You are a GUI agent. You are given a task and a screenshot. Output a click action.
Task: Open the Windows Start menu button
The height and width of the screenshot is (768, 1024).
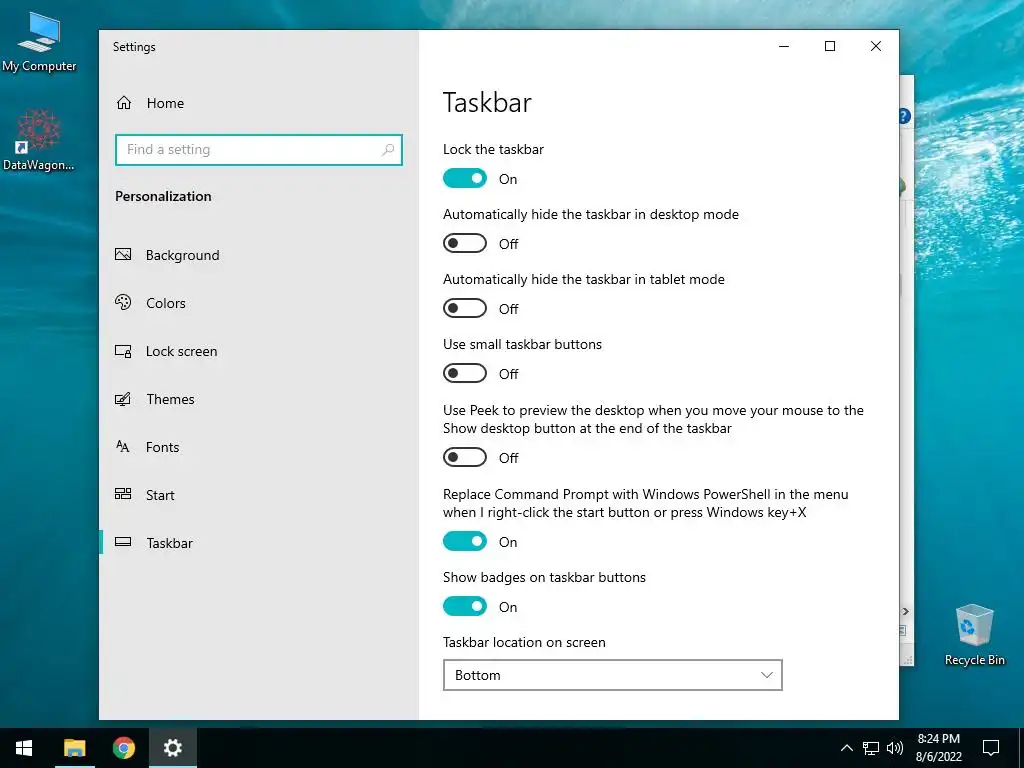coord(24,748)
